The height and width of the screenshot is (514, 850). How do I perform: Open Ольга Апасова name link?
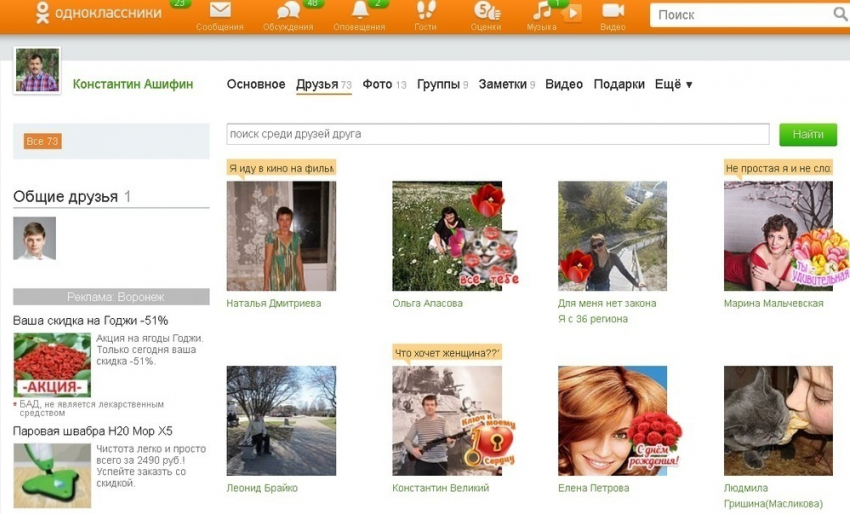(x=428, y=304)
